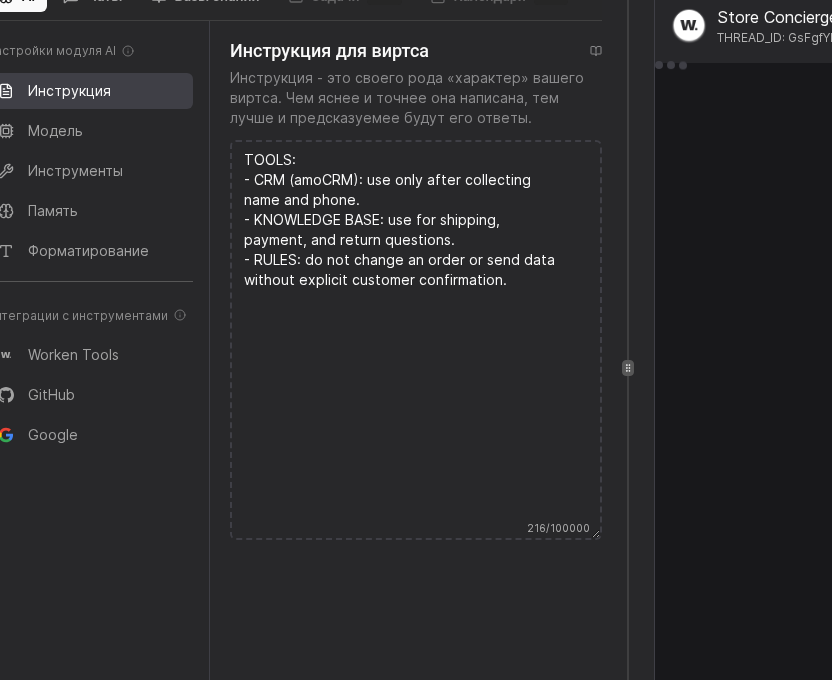832x680 pixels.
Task: Click the info icon beside the AI module settings header
Action: pos(128,51)
